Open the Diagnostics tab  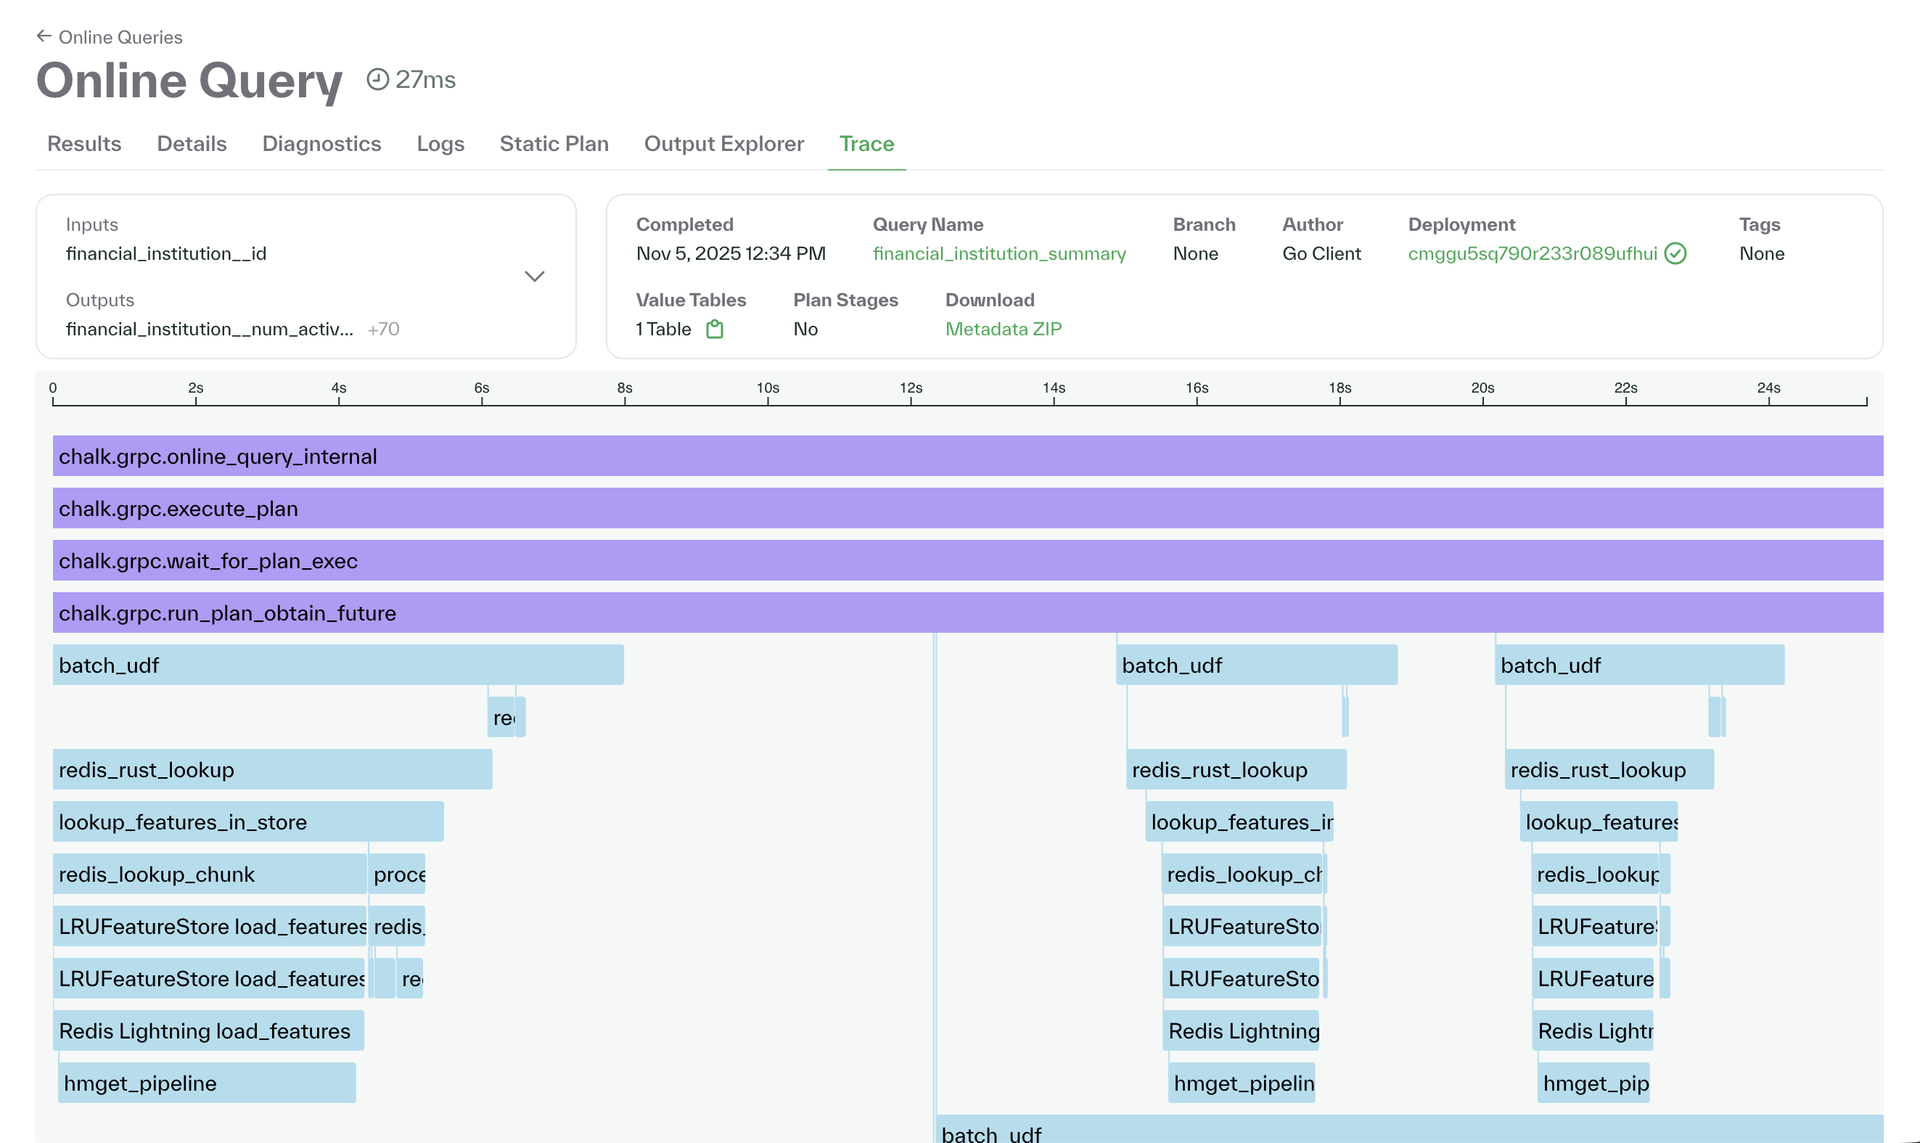322,144
